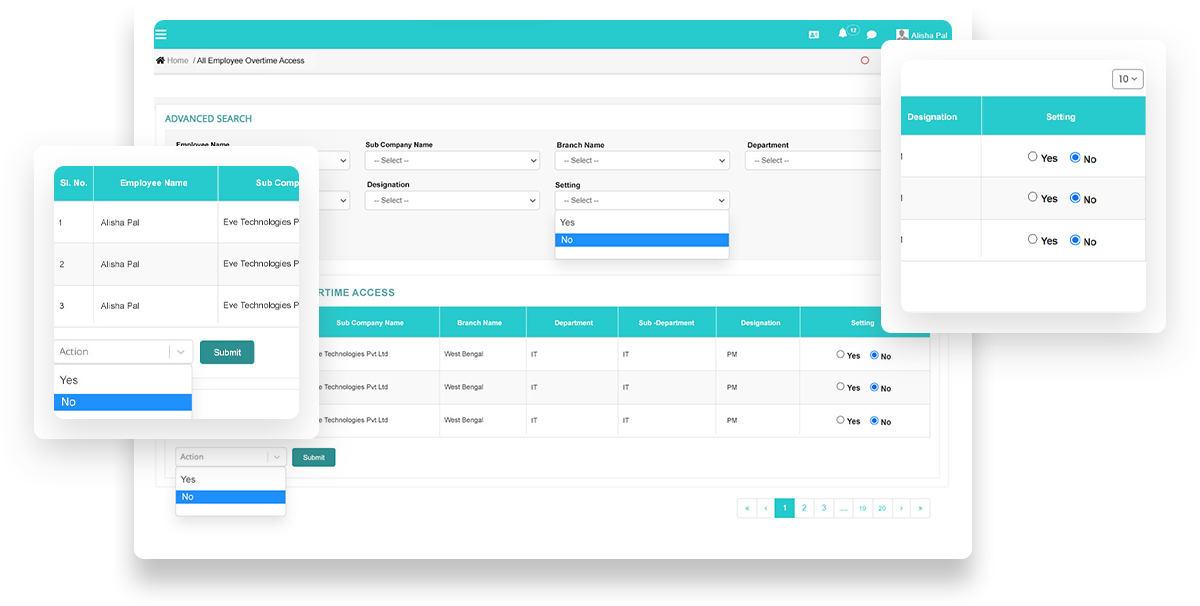Click the Home icon in breadcrumb
Viewport: 1200px width, 606px height.
pos(160,61)
